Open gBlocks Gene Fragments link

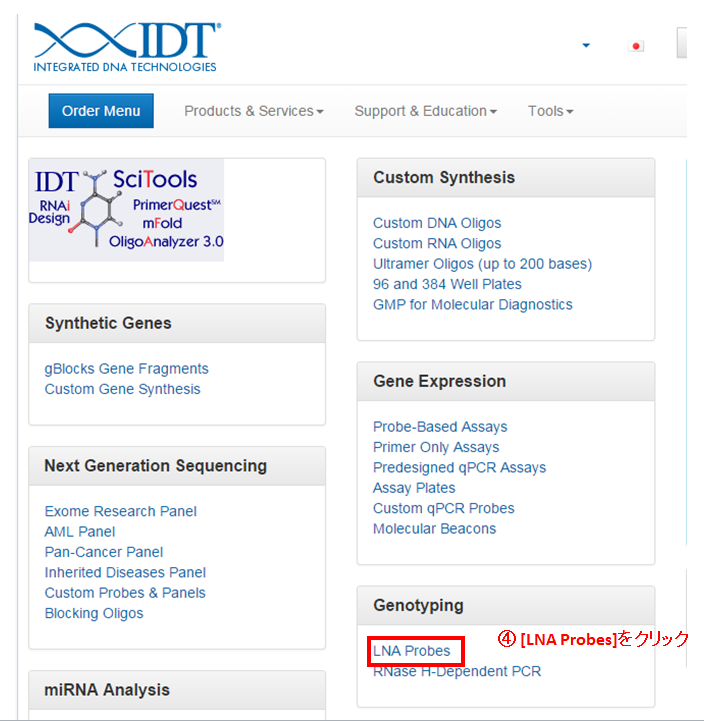pos(126,369)
